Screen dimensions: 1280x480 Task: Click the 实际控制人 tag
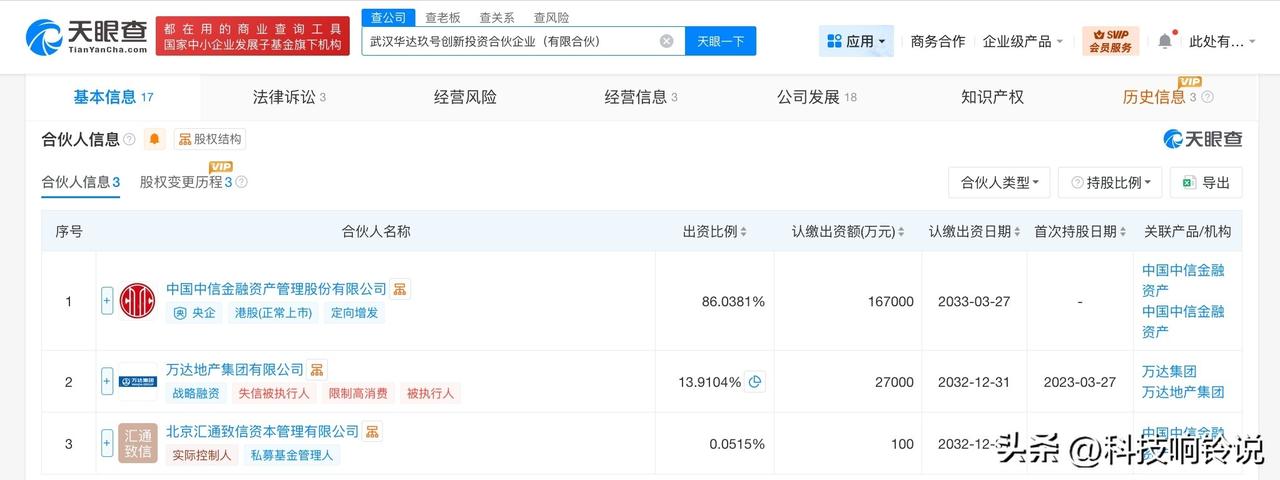(x=202, y=455)
